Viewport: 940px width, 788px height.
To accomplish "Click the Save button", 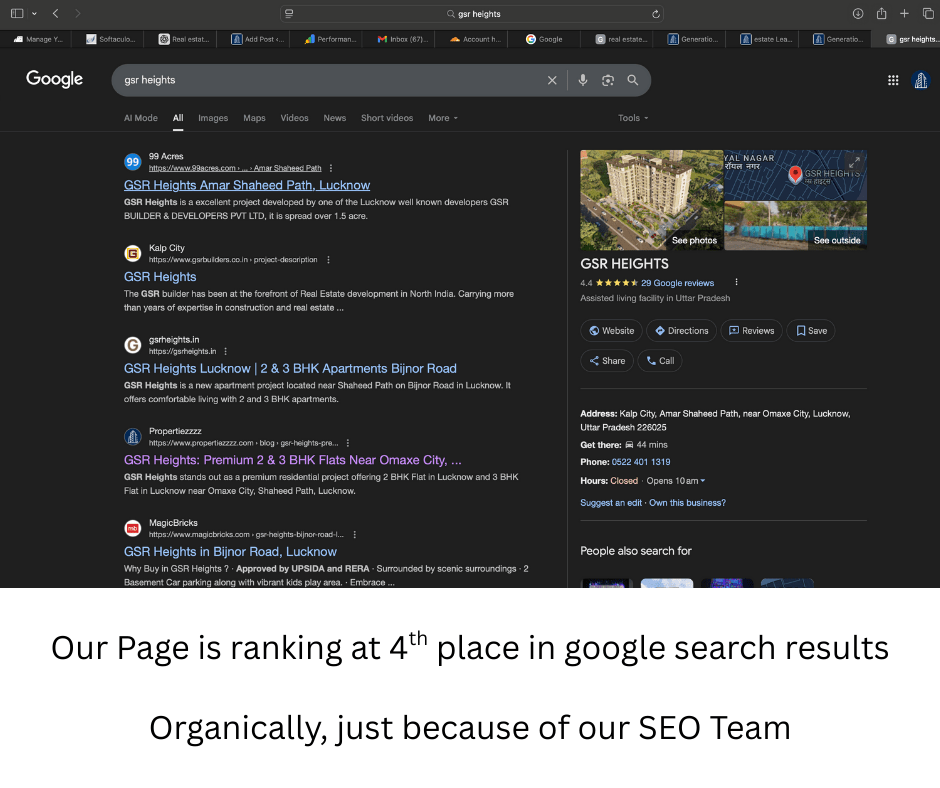I will [x=811, y=331].
